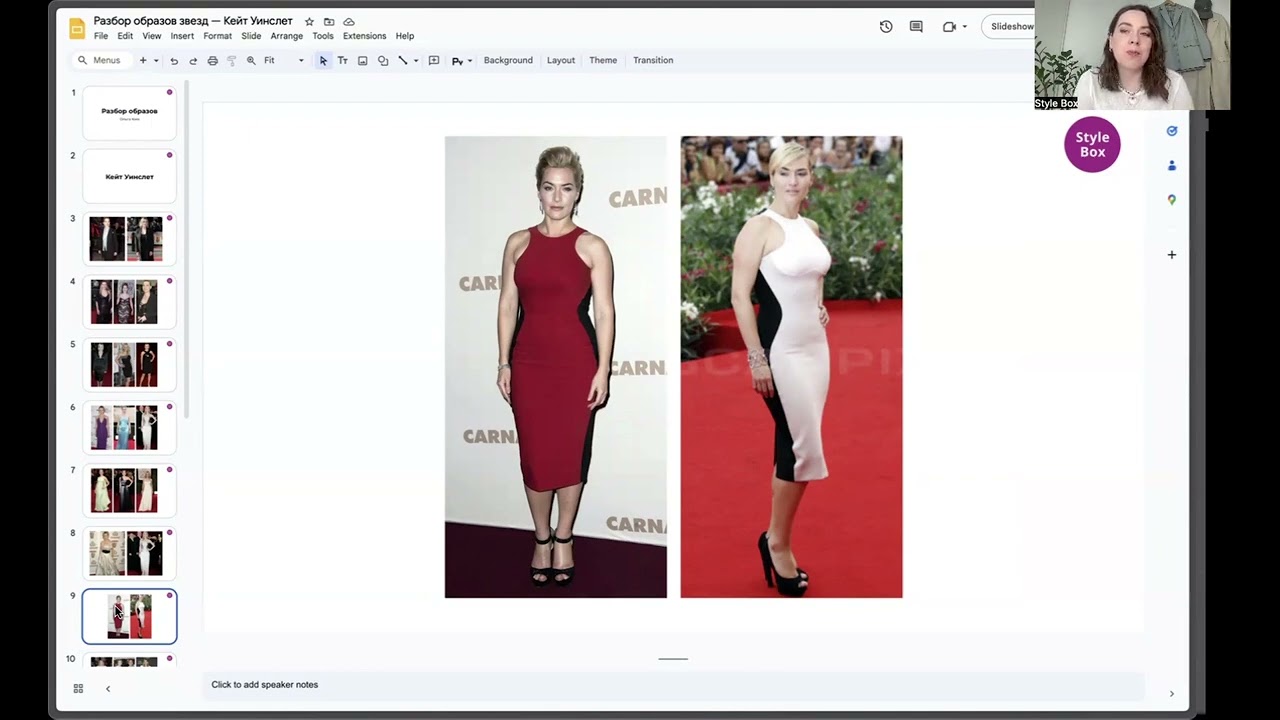This screenshot has height=720, width=1280.
Task: Open grid view of slides
Action: tap(78, 688)
